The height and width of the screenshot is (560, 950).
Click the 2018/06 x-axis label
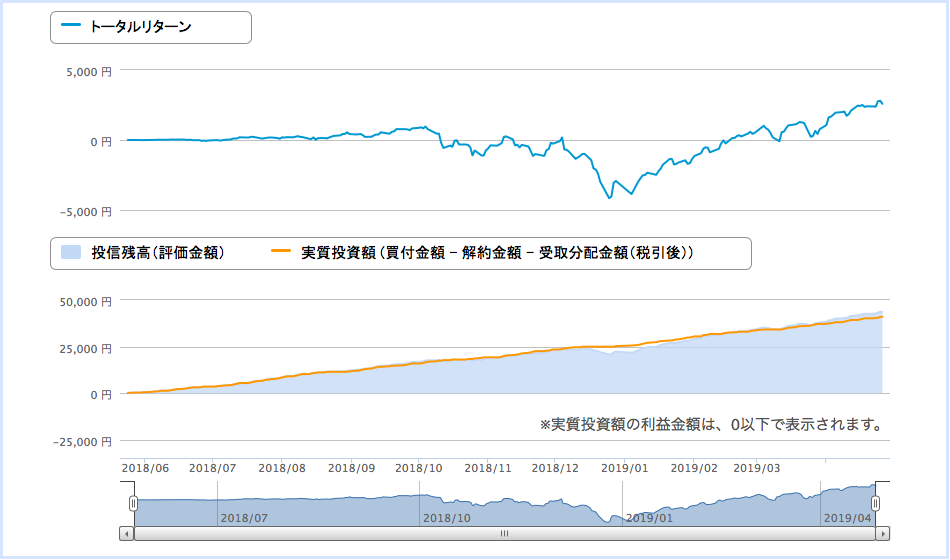pyautogui.click(x=145, y=468)
